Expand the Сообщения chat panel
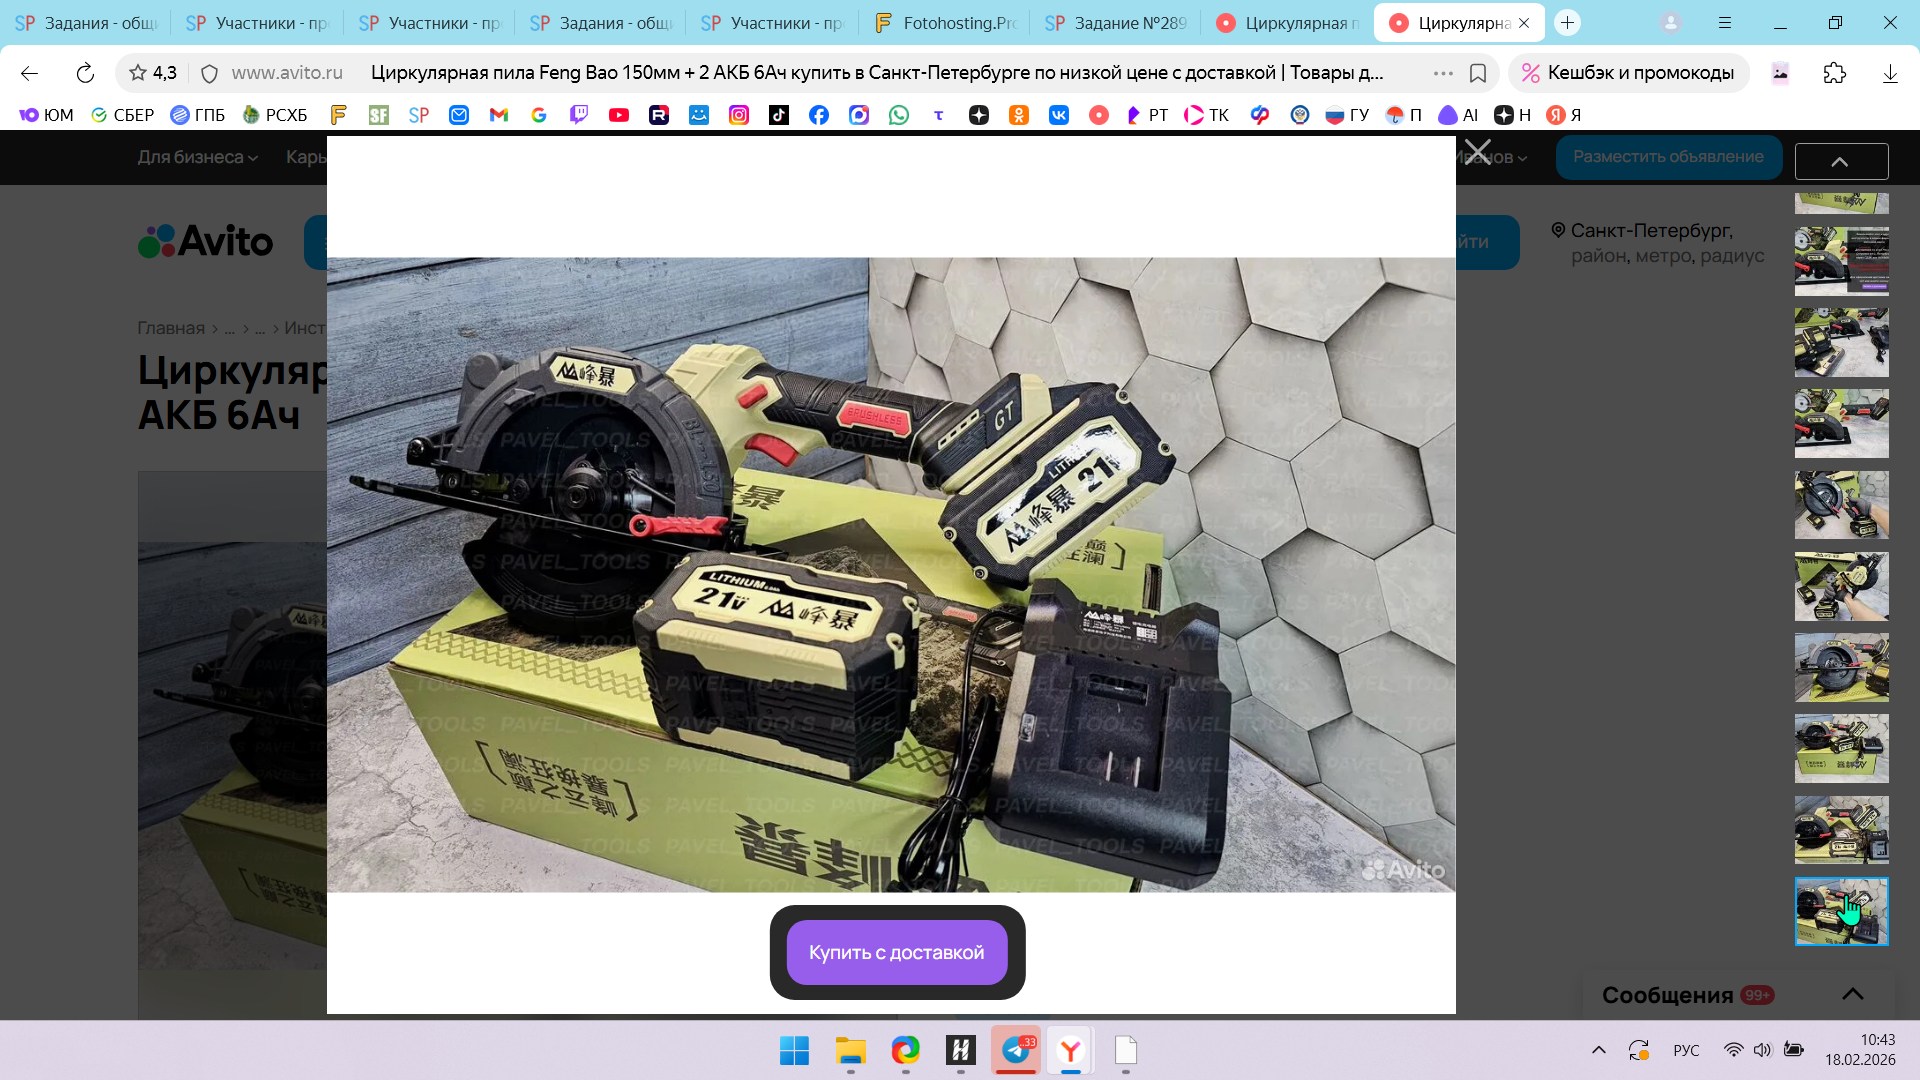Viewport: 1920px width, 1080px height. coord(1852,994)
